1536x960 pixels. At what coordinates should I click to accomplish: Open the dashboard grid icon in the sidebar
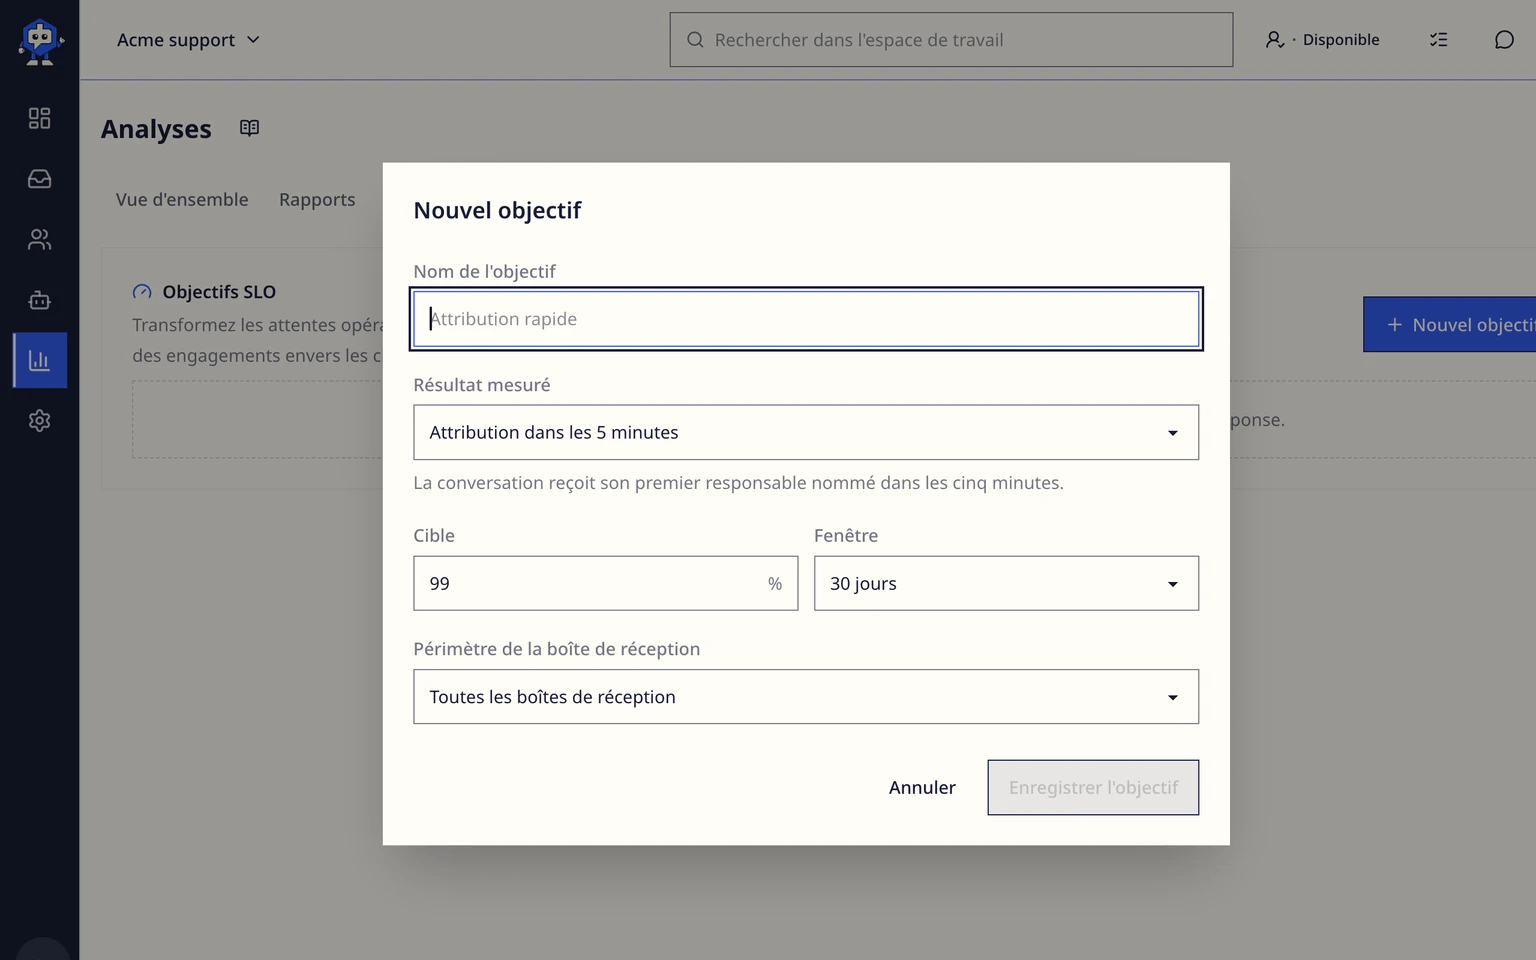[39, 118]
